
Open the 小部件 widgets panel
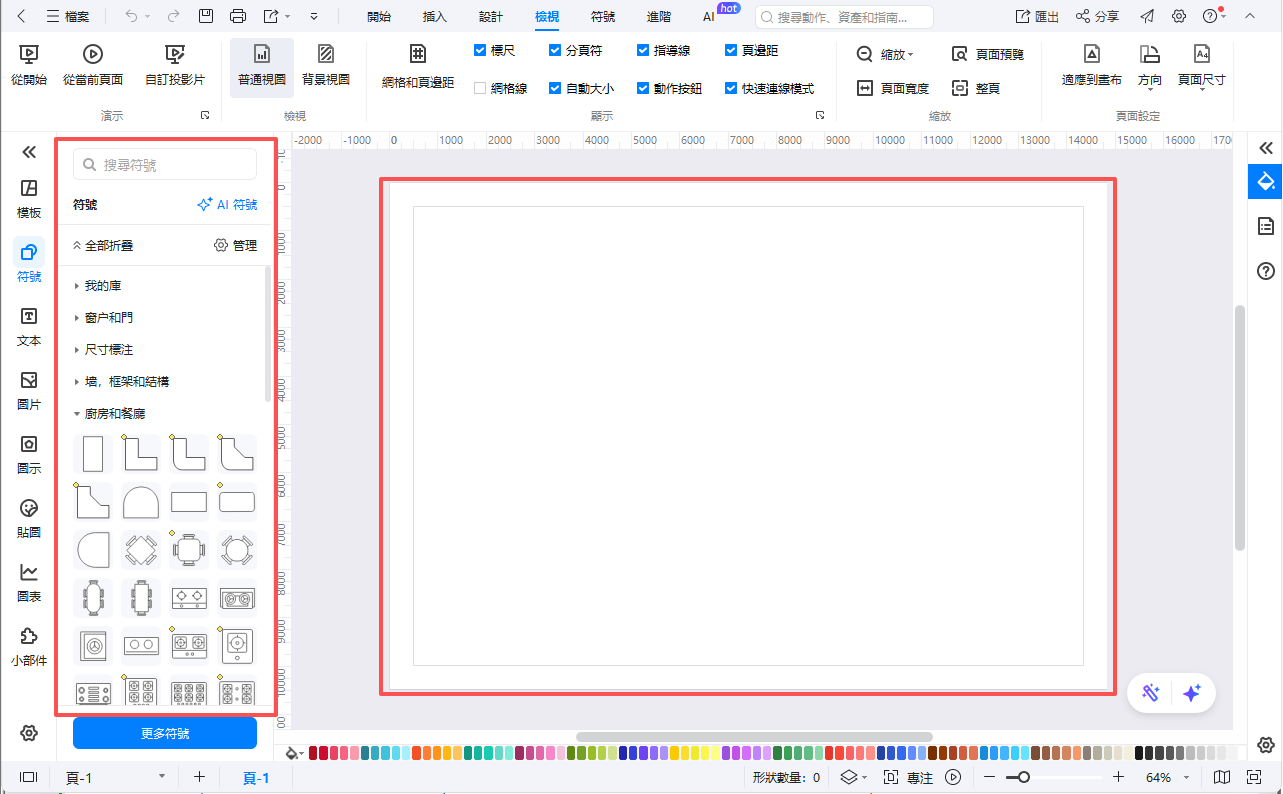(29, 647)
